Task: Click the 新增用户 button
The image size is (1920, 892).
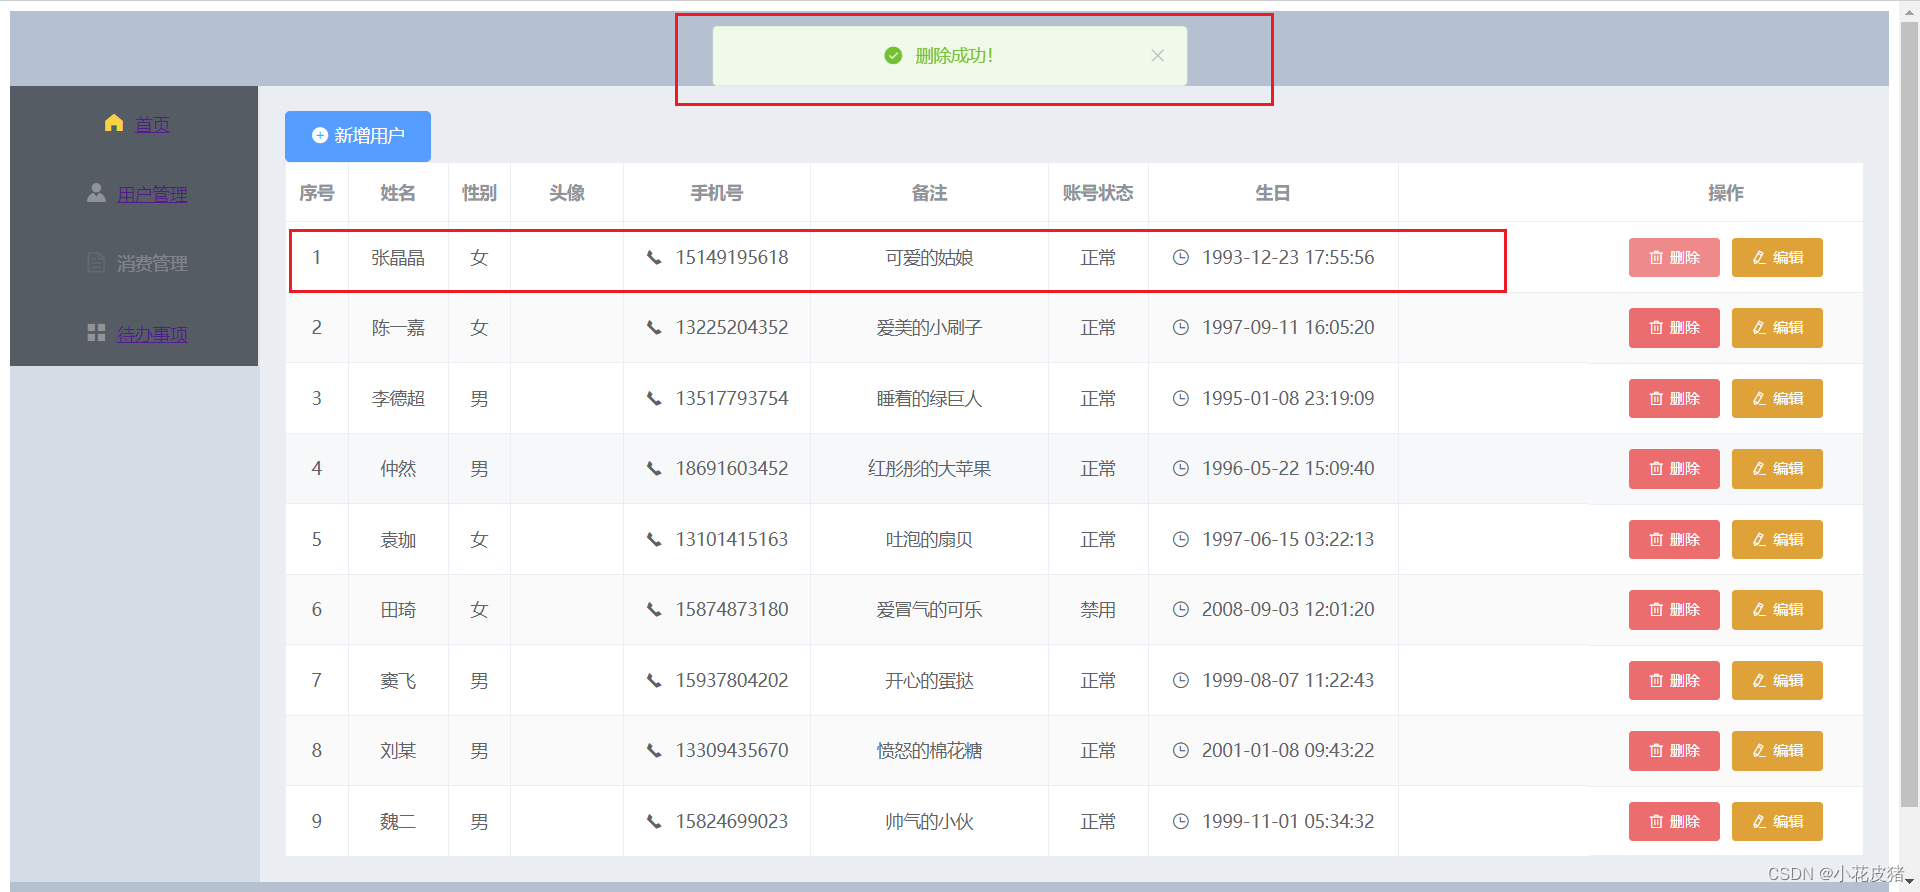Action: 358,136
